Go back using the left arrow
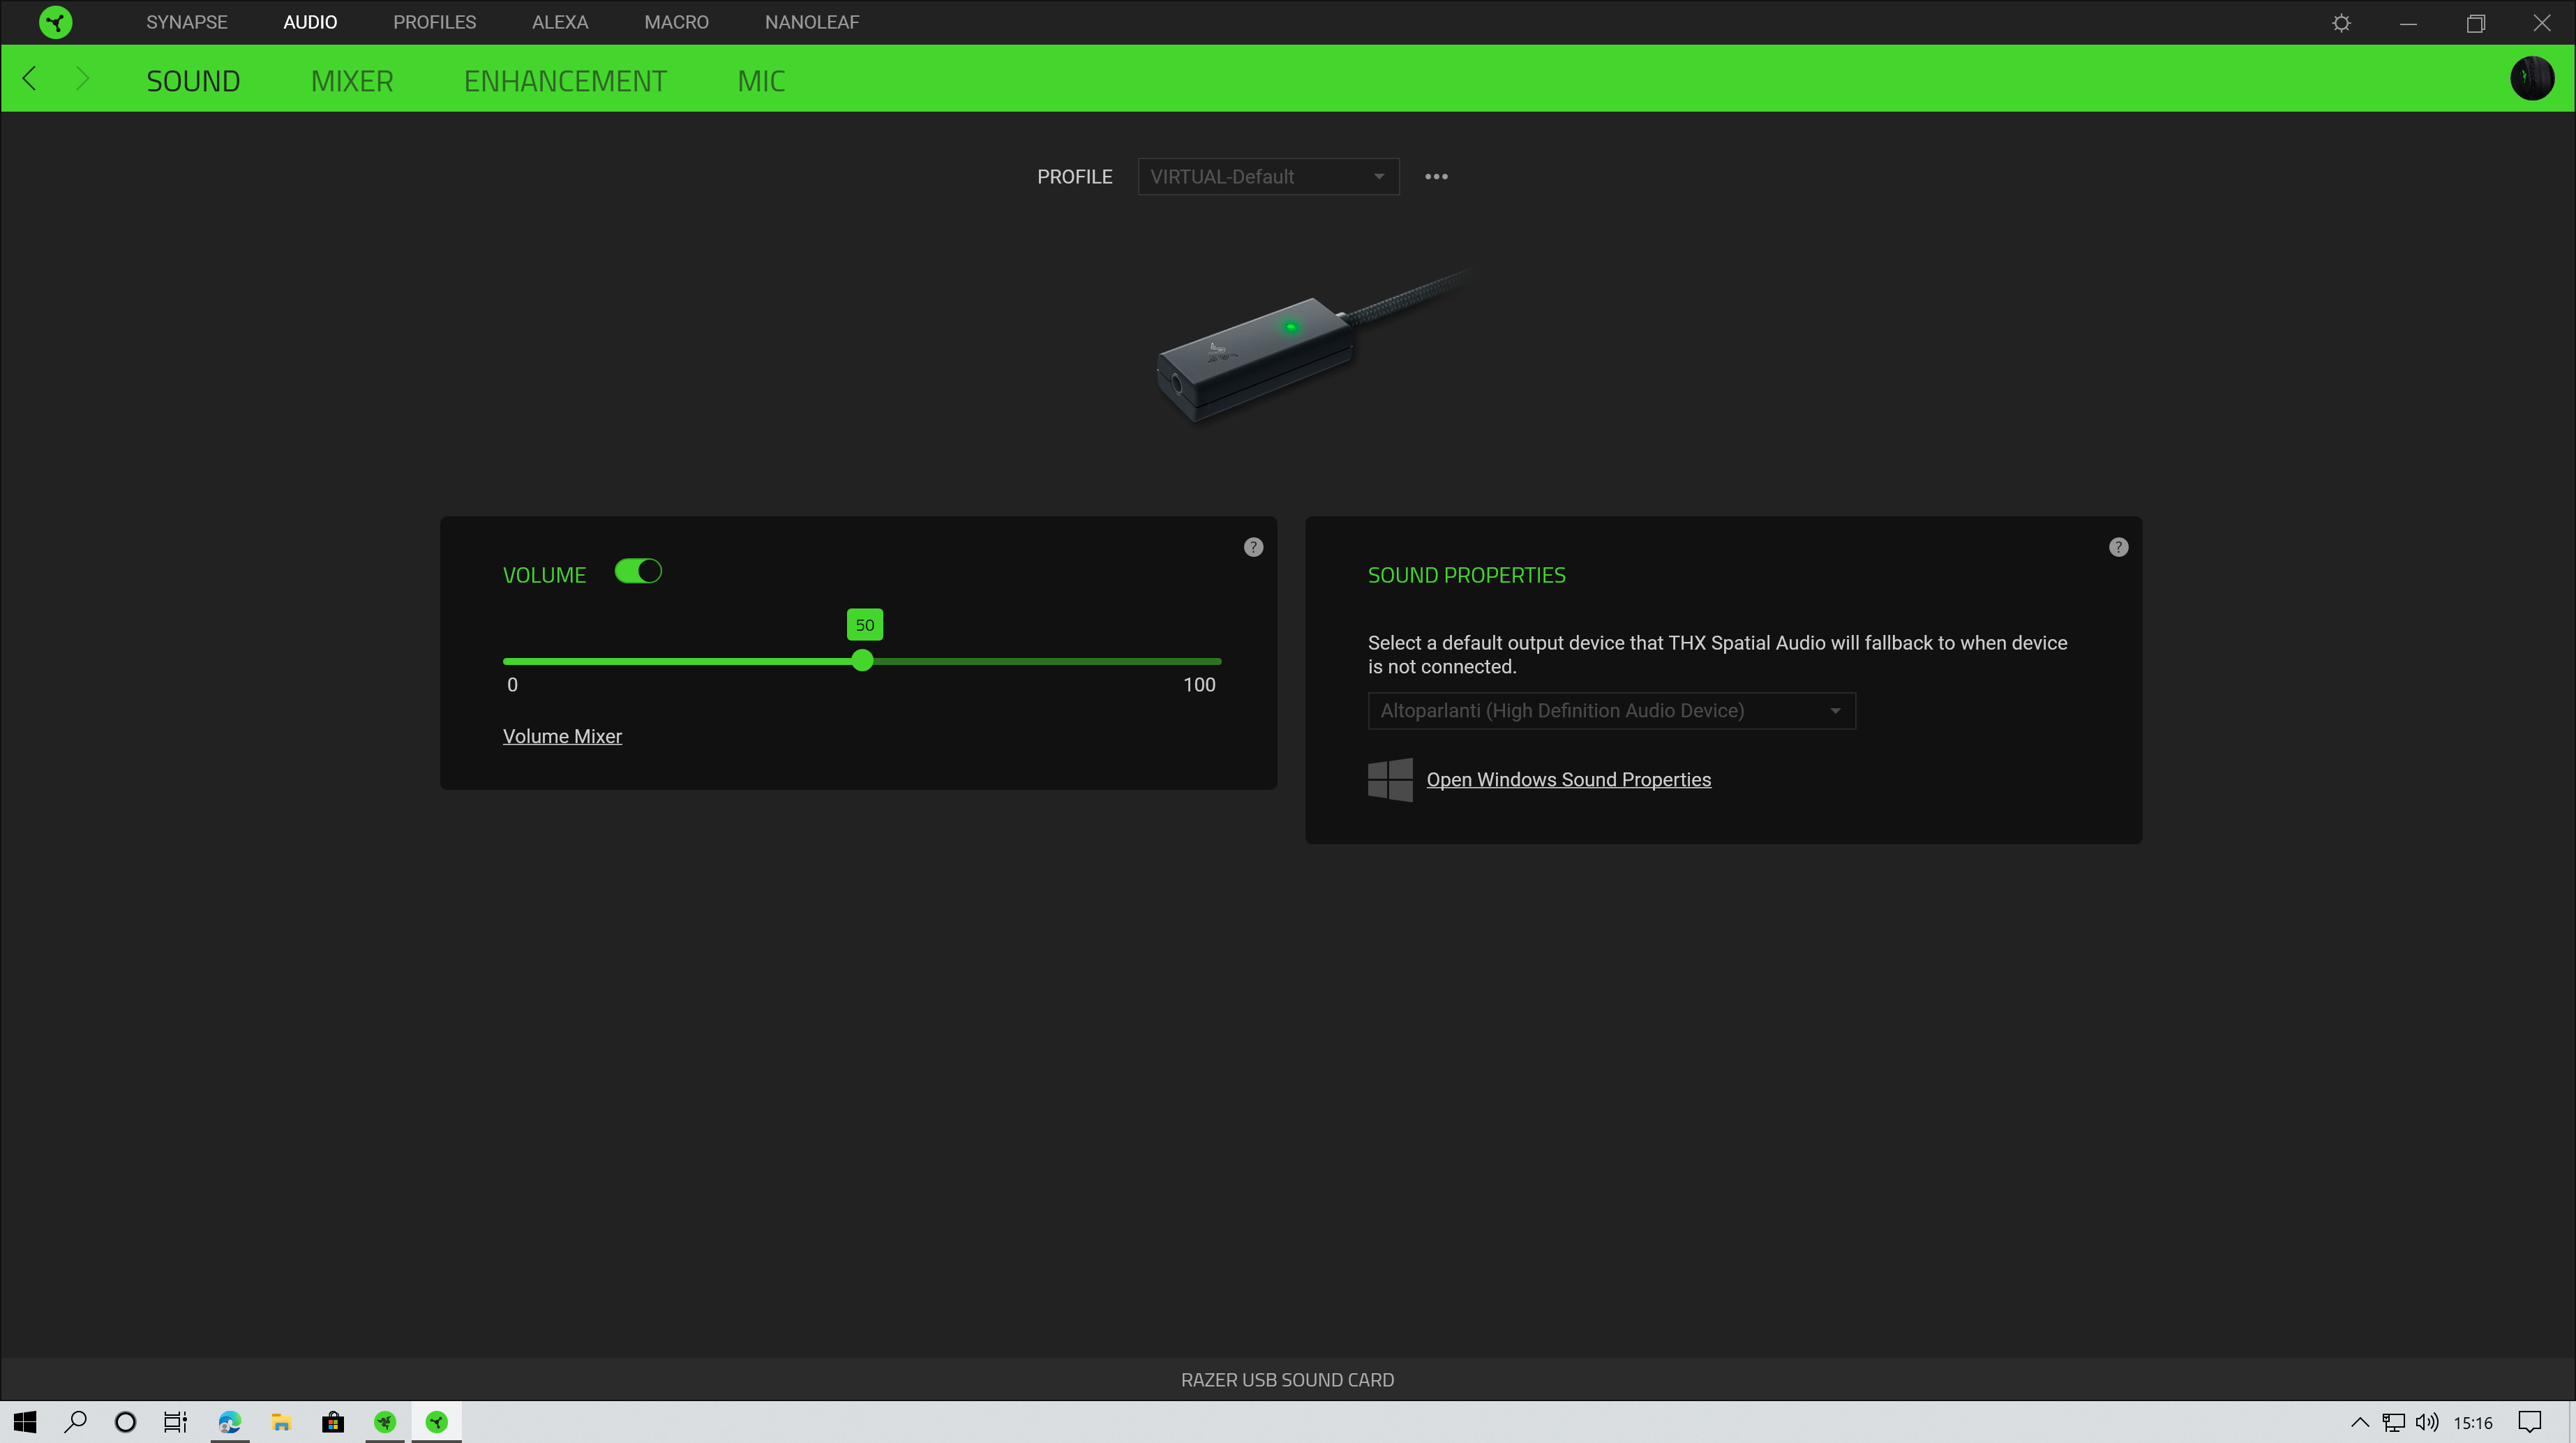Image resolution: width=2576 pixels, height=1443 pixels. [x=29, y=78]
